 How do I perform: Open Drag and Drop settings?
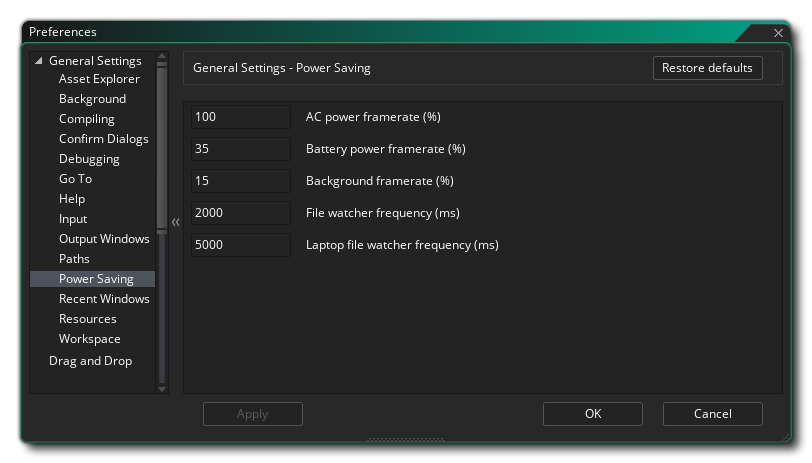[x=90, y=361]
